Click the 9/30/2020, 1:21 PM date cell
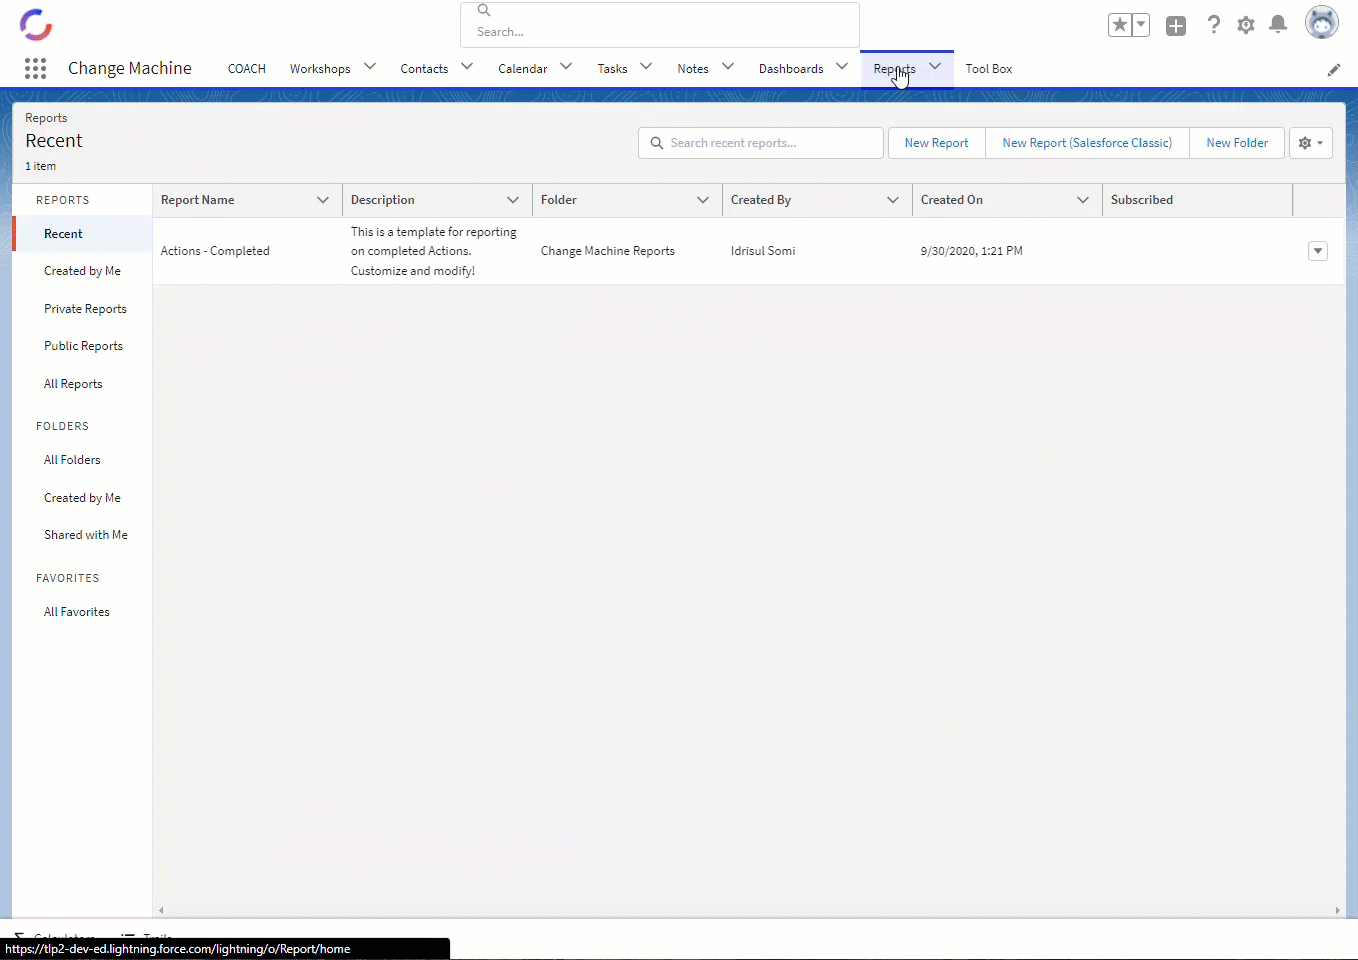 (x=972, y=251)
